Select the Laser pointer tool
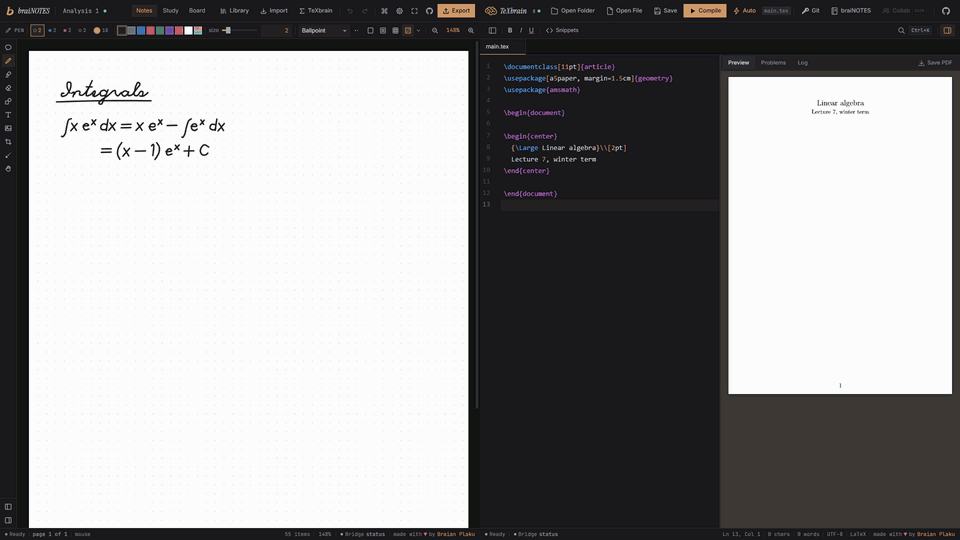This screenshot has height=540, width=960. (x=8, y=155)
